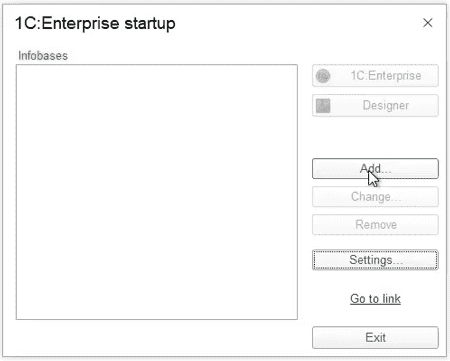Open the startup Settings dialog
Image resolution: width=450 pixels, height=361 pixels.
tap(375, 260)
